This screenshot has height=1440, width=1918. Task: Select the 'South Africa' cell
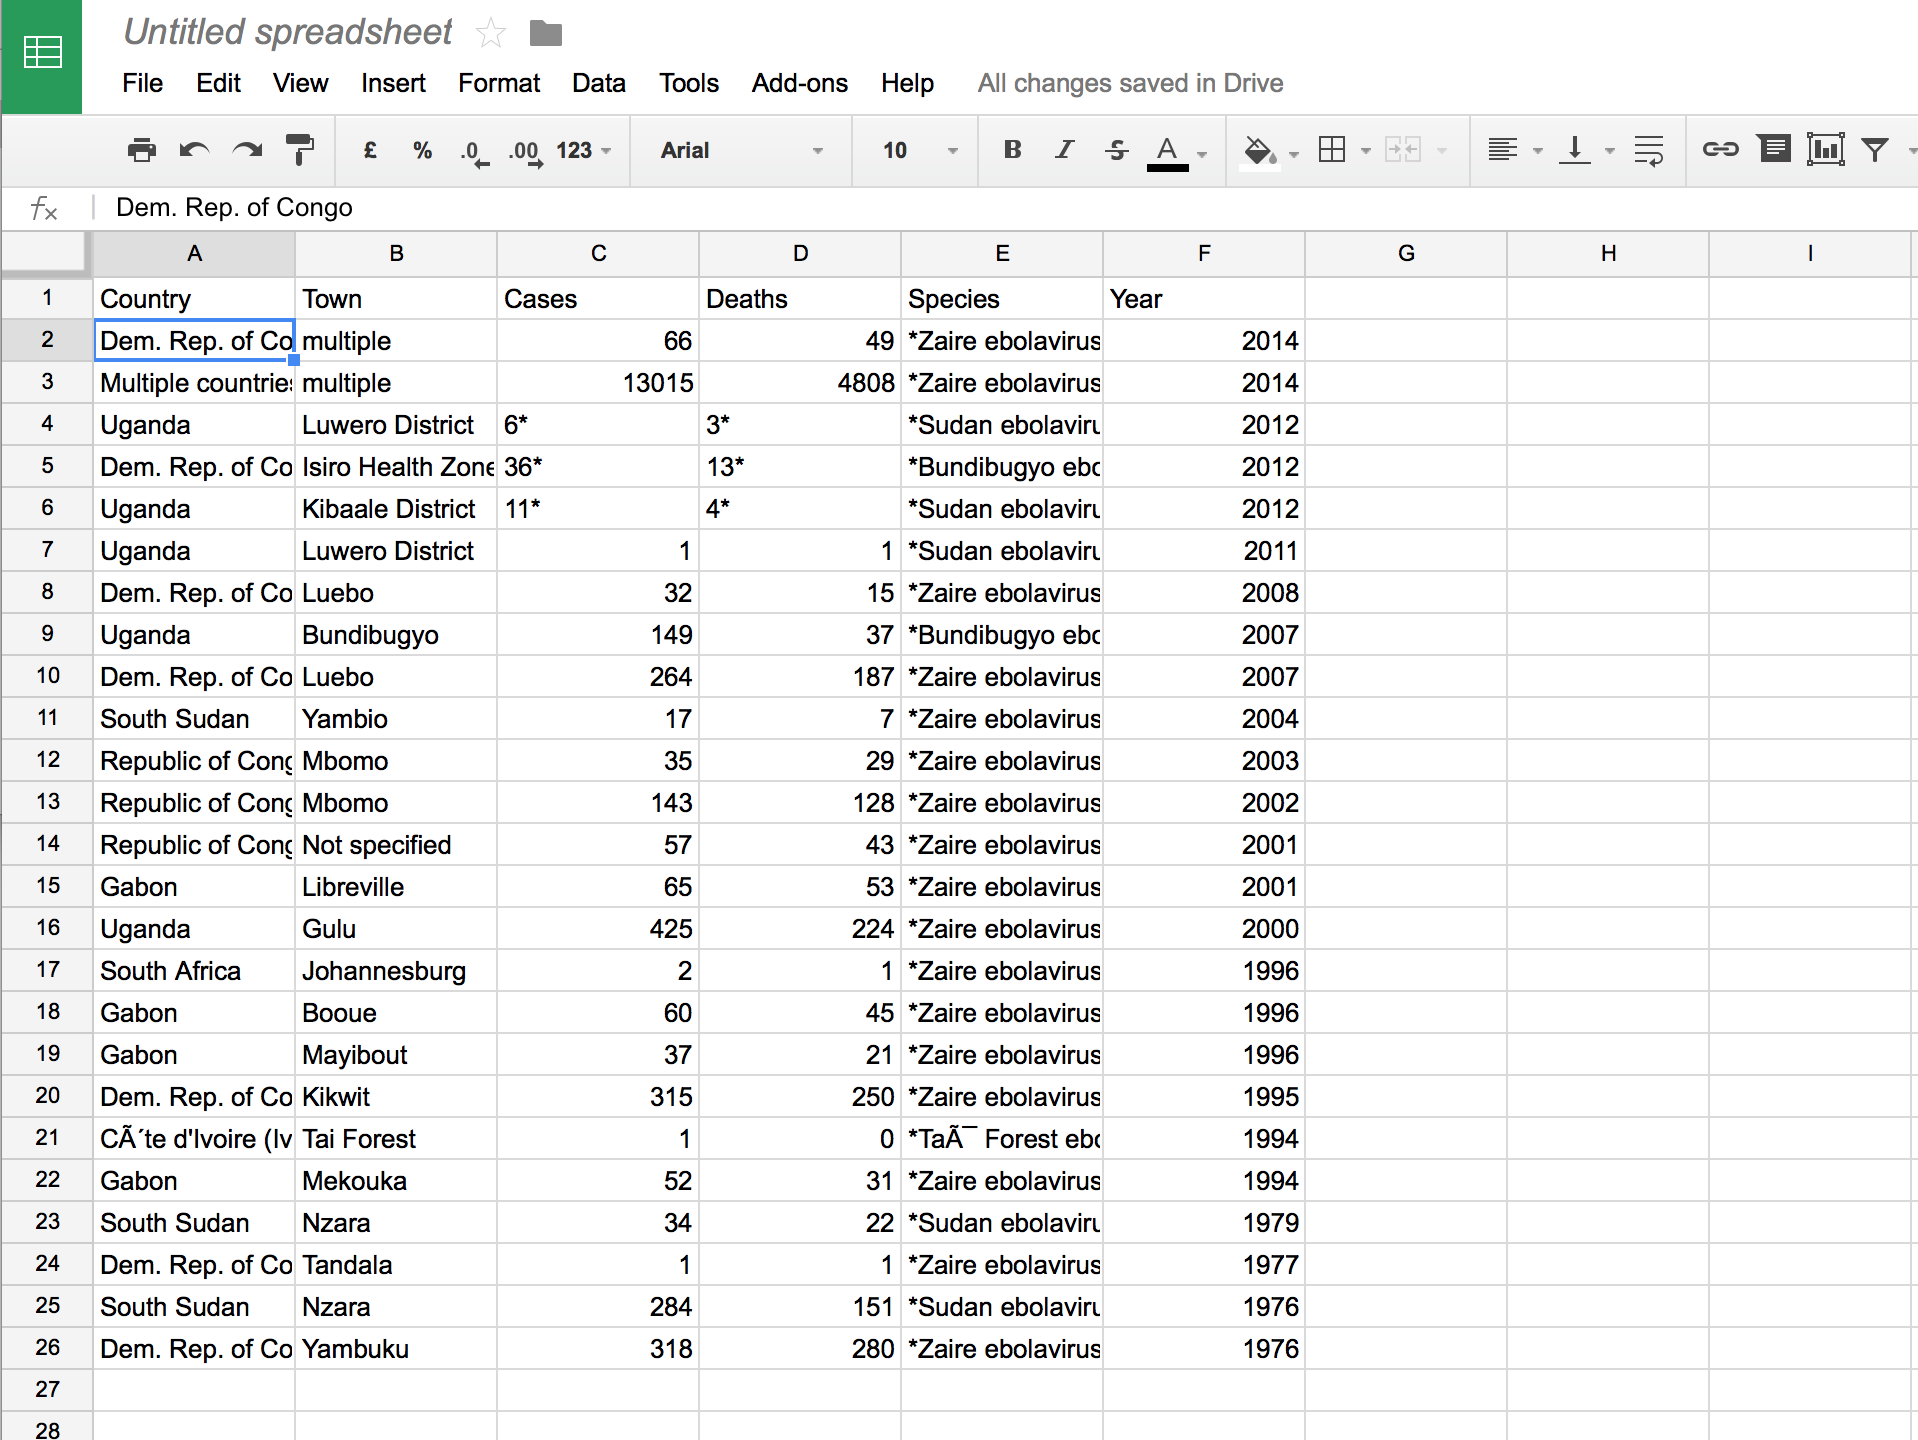[194, 970]
